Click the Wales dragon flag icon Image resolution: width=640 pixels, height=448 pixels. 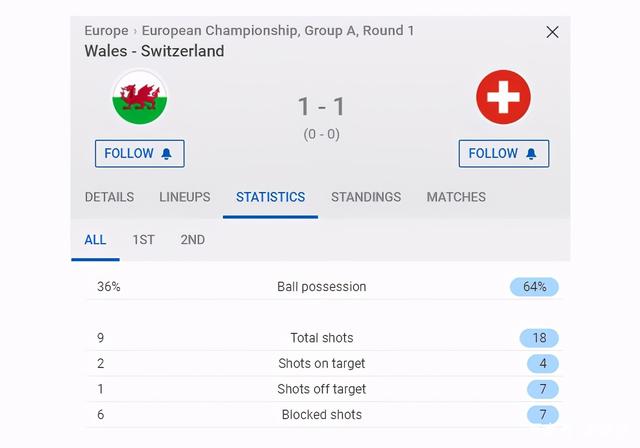[x=139, y=97]
